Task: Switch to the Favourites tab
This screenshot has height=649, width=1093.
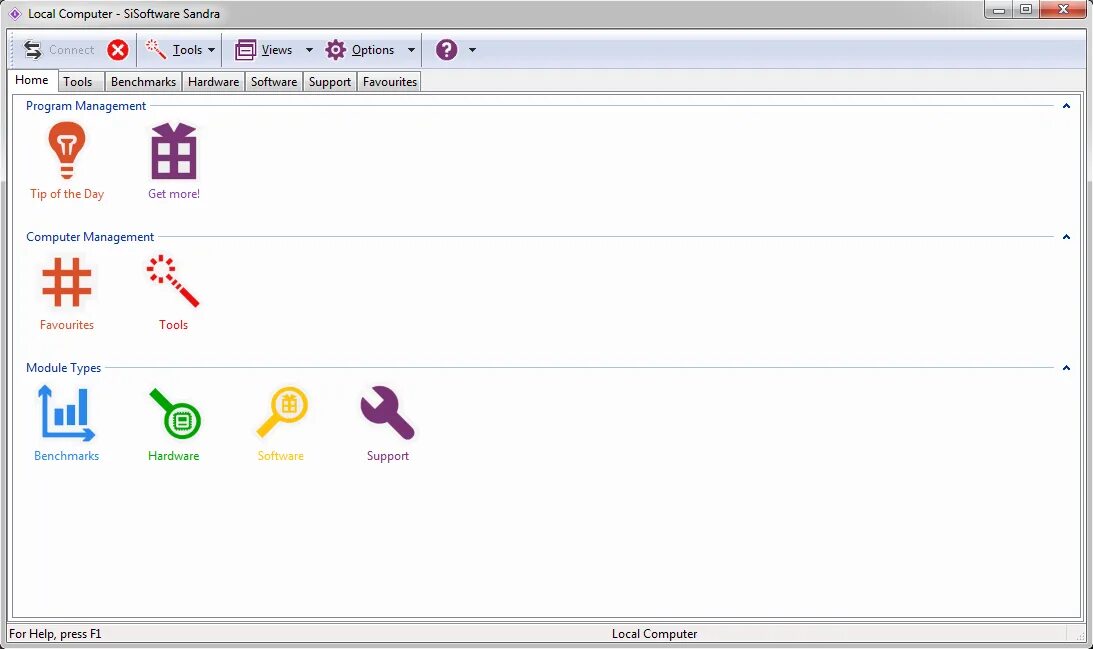Action: [390, 82]
